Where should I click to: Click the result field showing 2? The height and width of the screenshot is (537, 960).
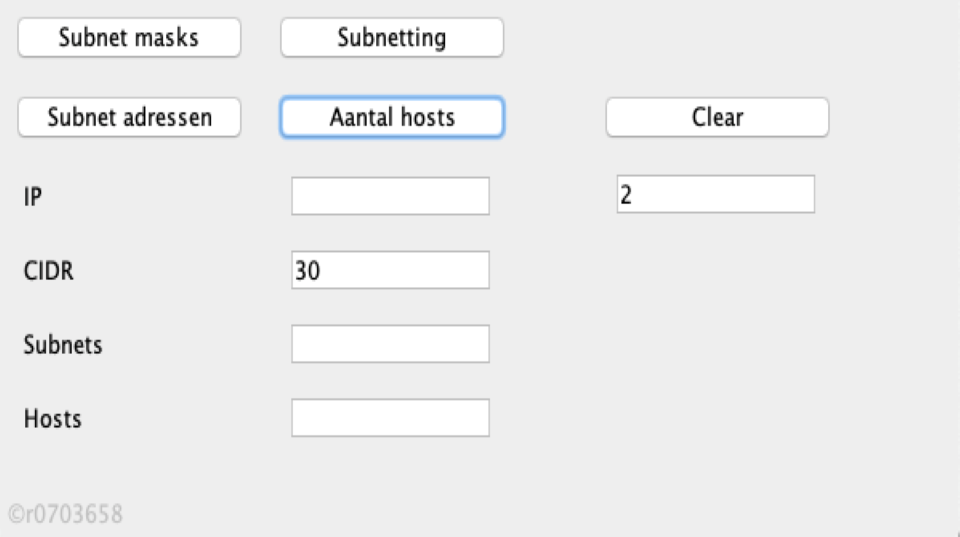715,194
